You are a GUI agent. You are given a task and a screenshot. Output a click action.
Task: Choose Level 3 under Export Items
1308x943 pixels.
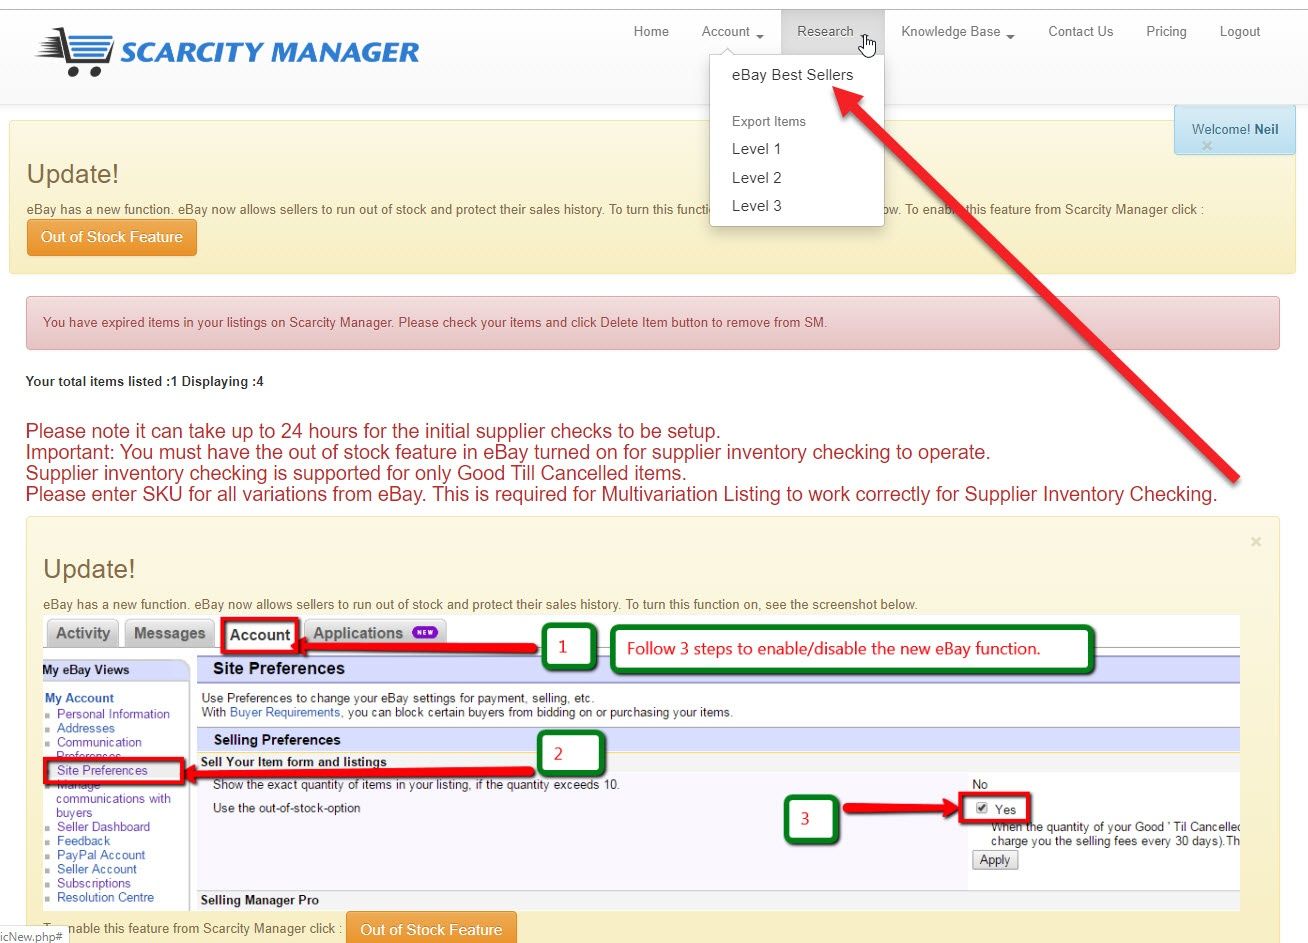(x=756, y=206)
